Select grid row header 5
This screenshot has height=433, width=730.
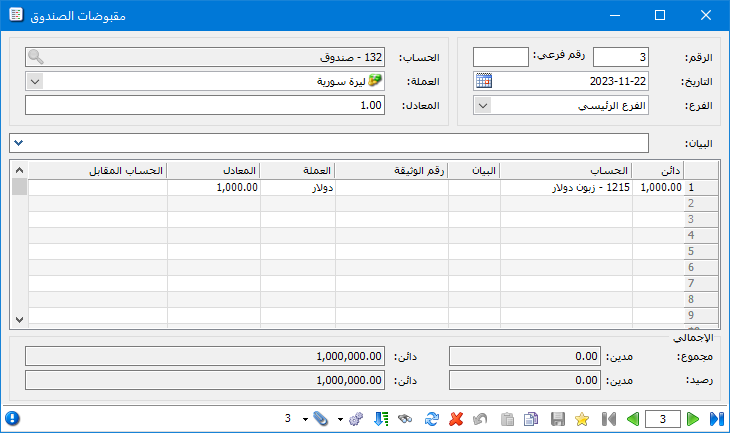[701, 251]
